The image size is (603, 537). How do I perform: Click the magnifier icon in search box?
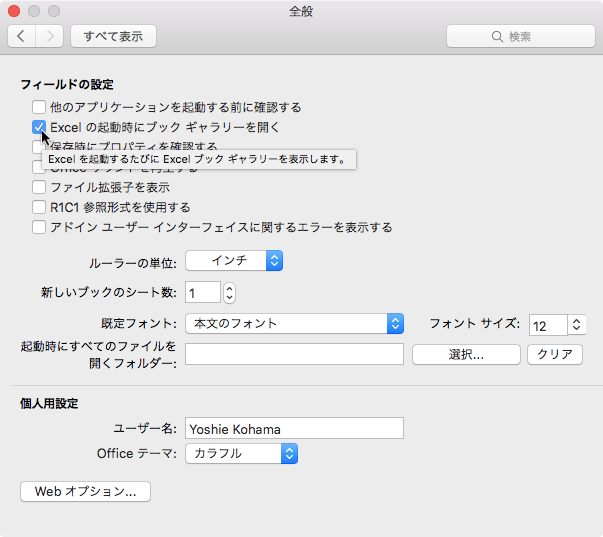point(497,37)
